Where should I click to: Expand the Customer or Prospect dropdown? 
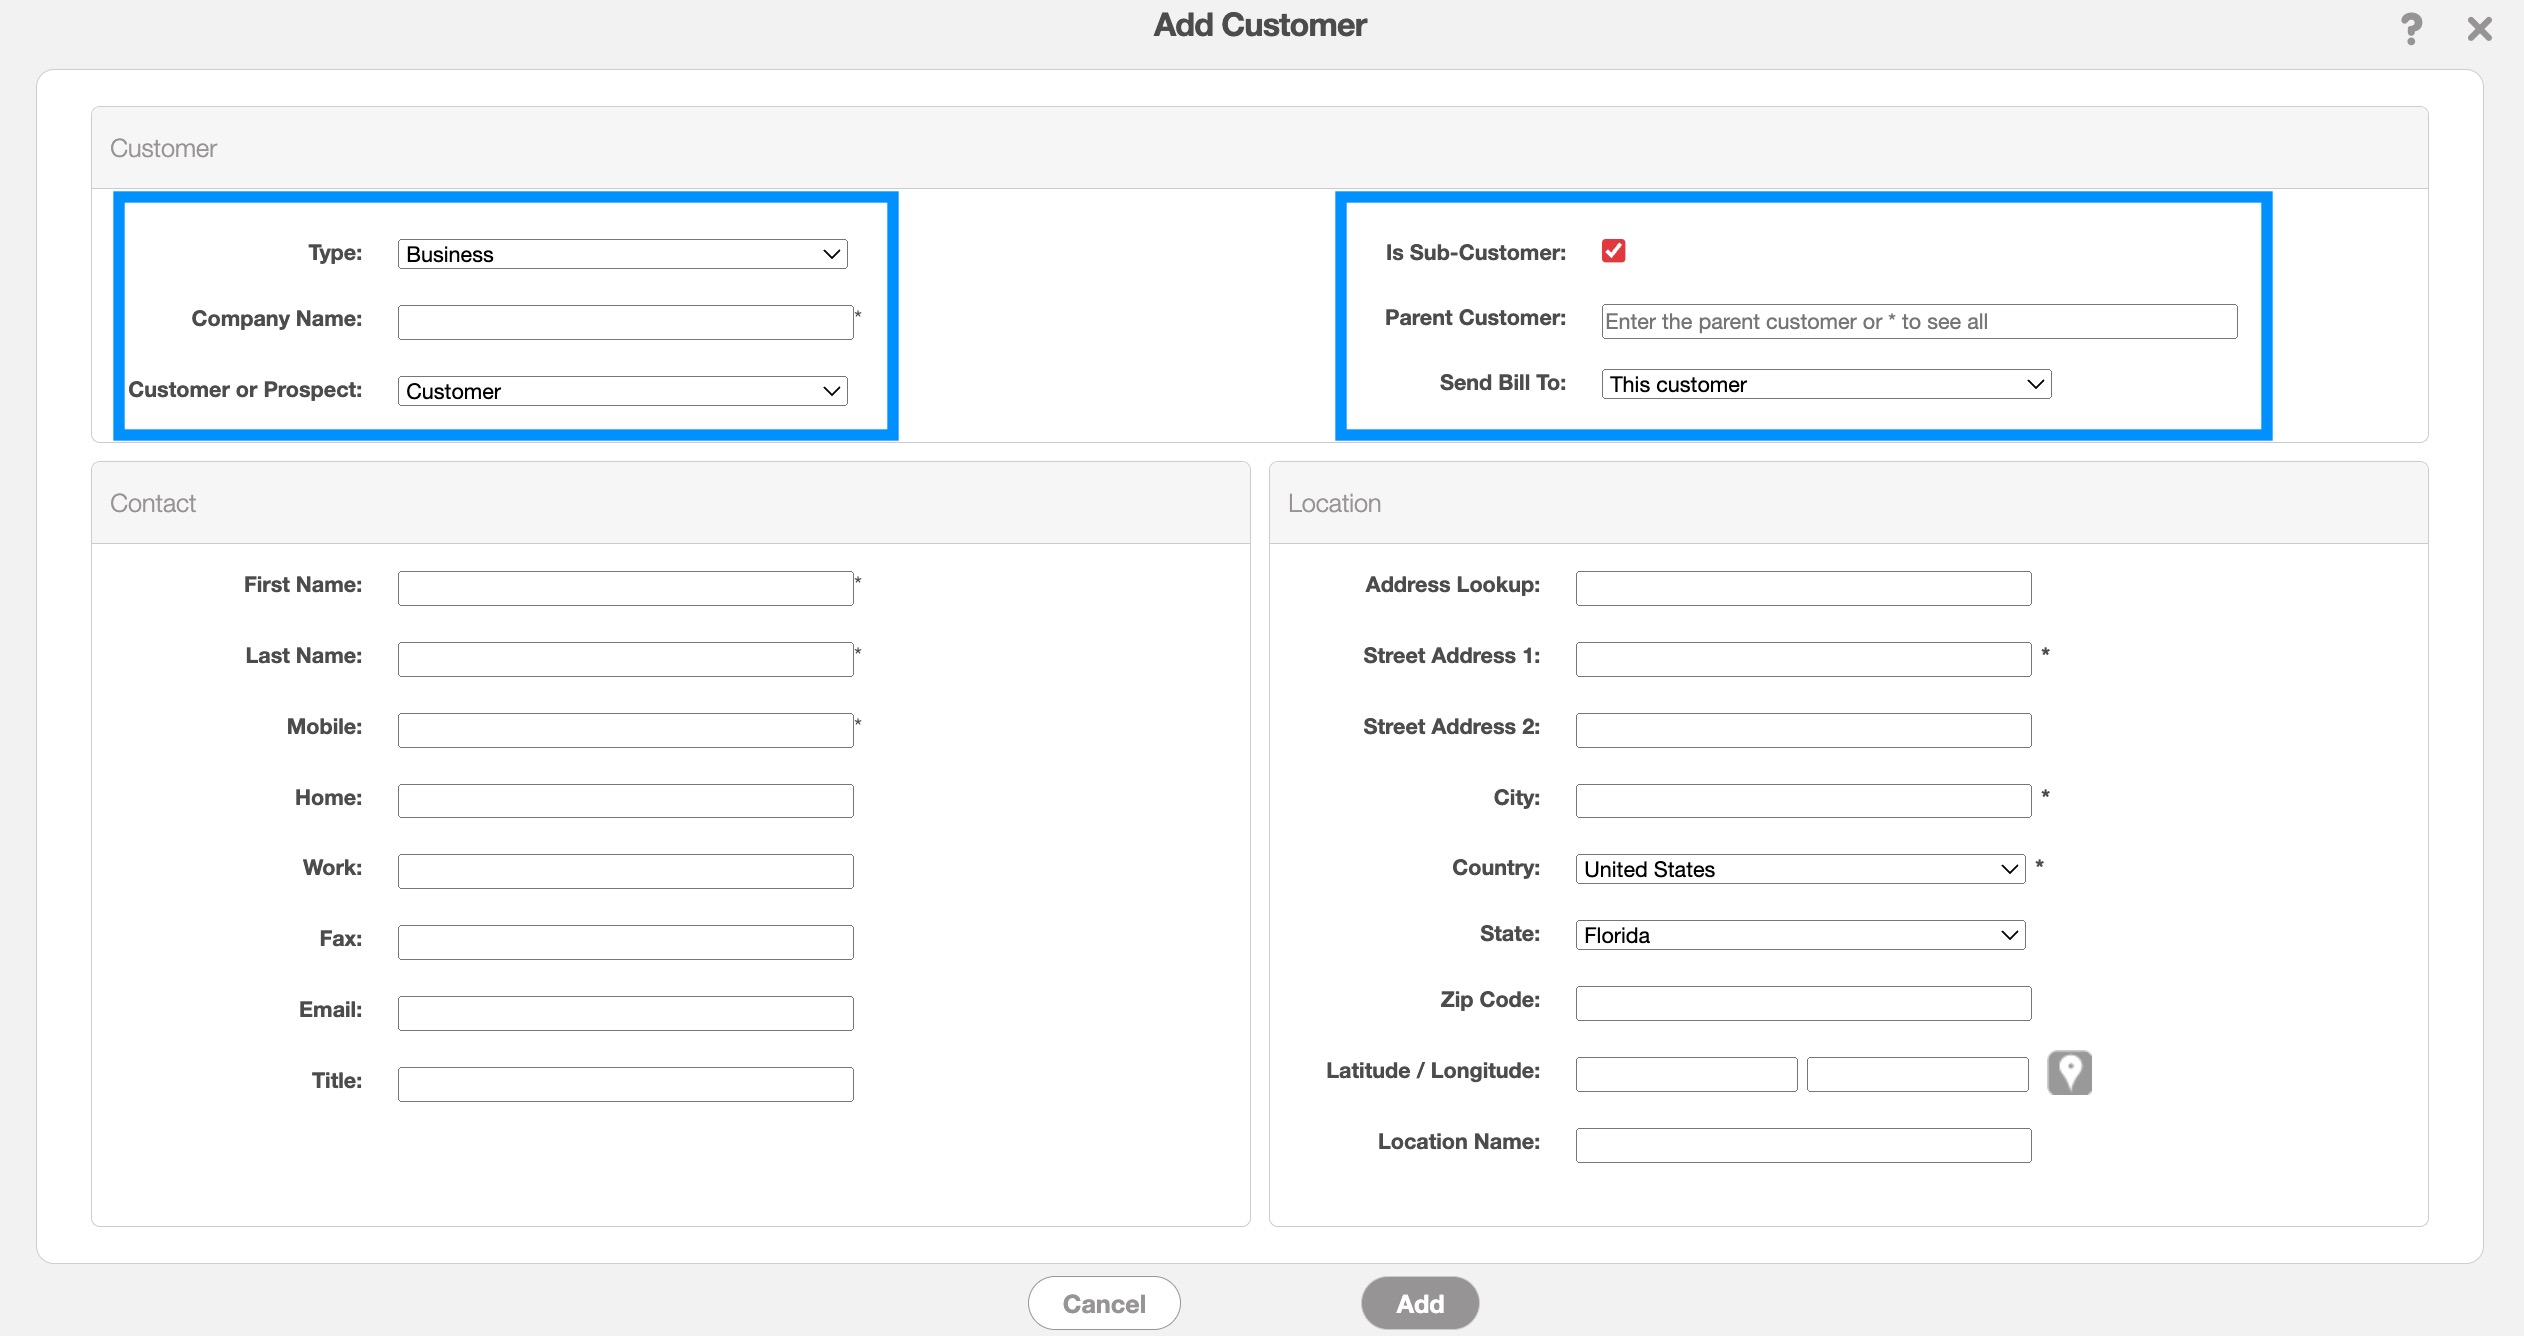click(622, 391)
